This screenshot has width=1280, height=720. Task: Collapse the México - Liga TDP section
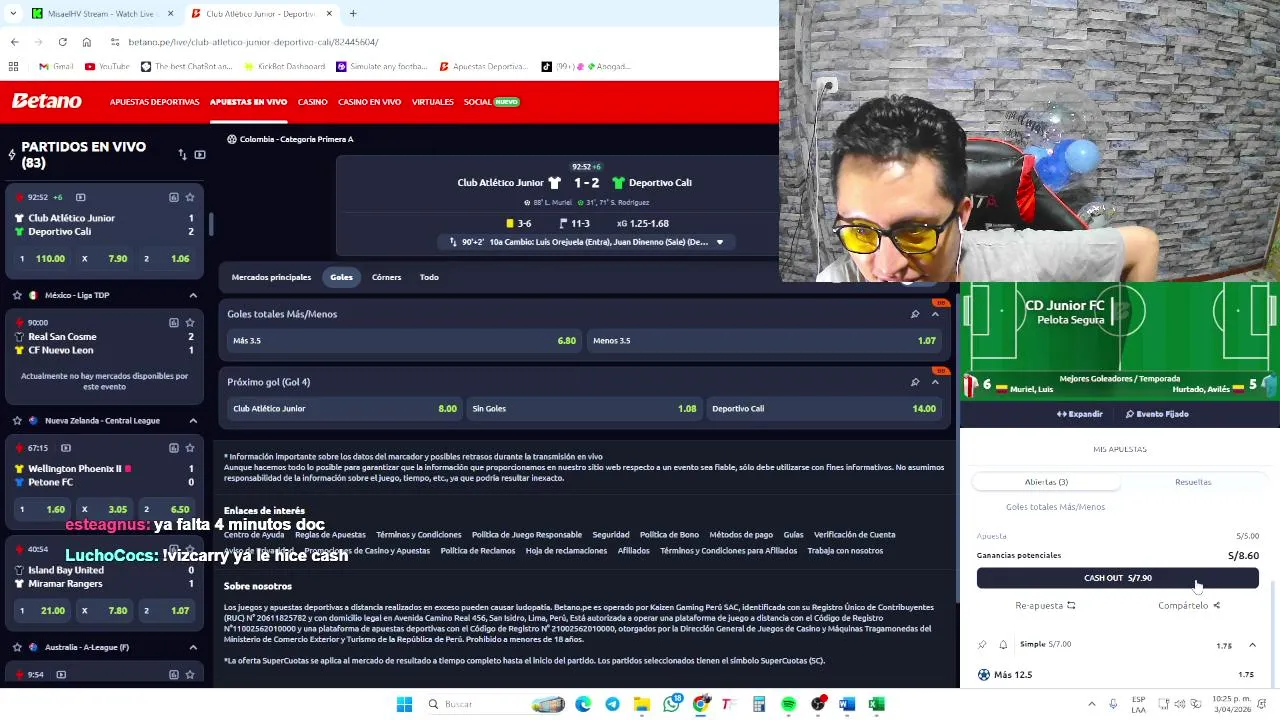click(193, 295)
